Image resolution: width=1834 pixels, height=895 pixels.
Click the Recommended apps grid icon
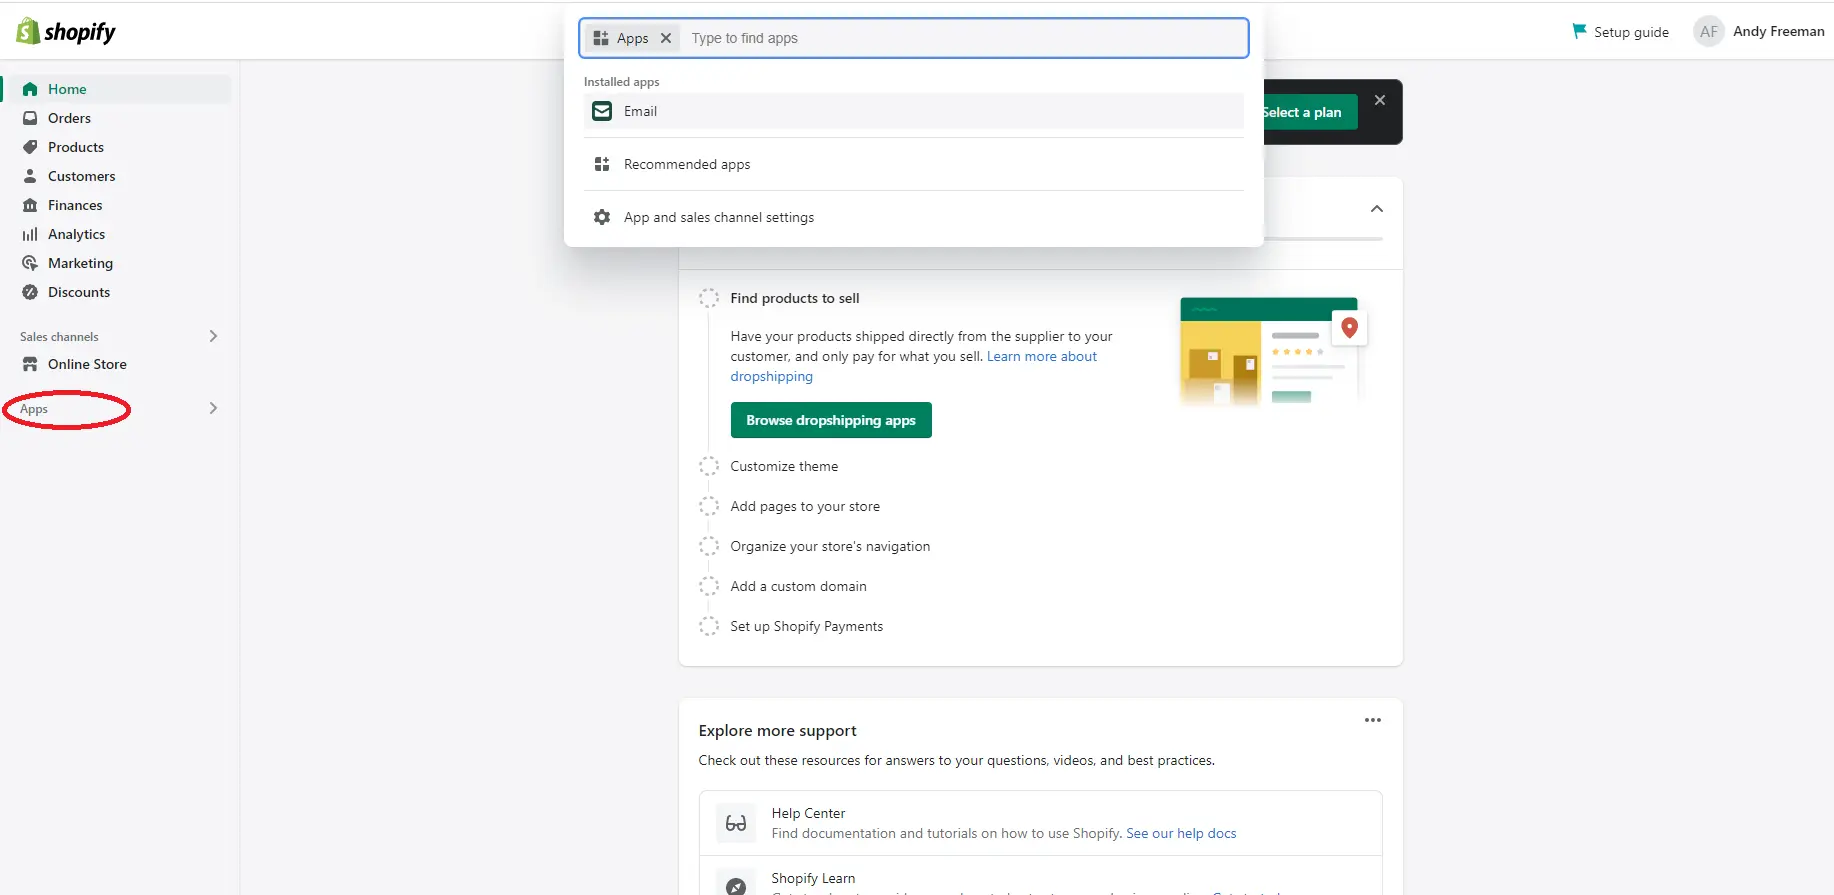pyautogui.click(x=602, y=164)
